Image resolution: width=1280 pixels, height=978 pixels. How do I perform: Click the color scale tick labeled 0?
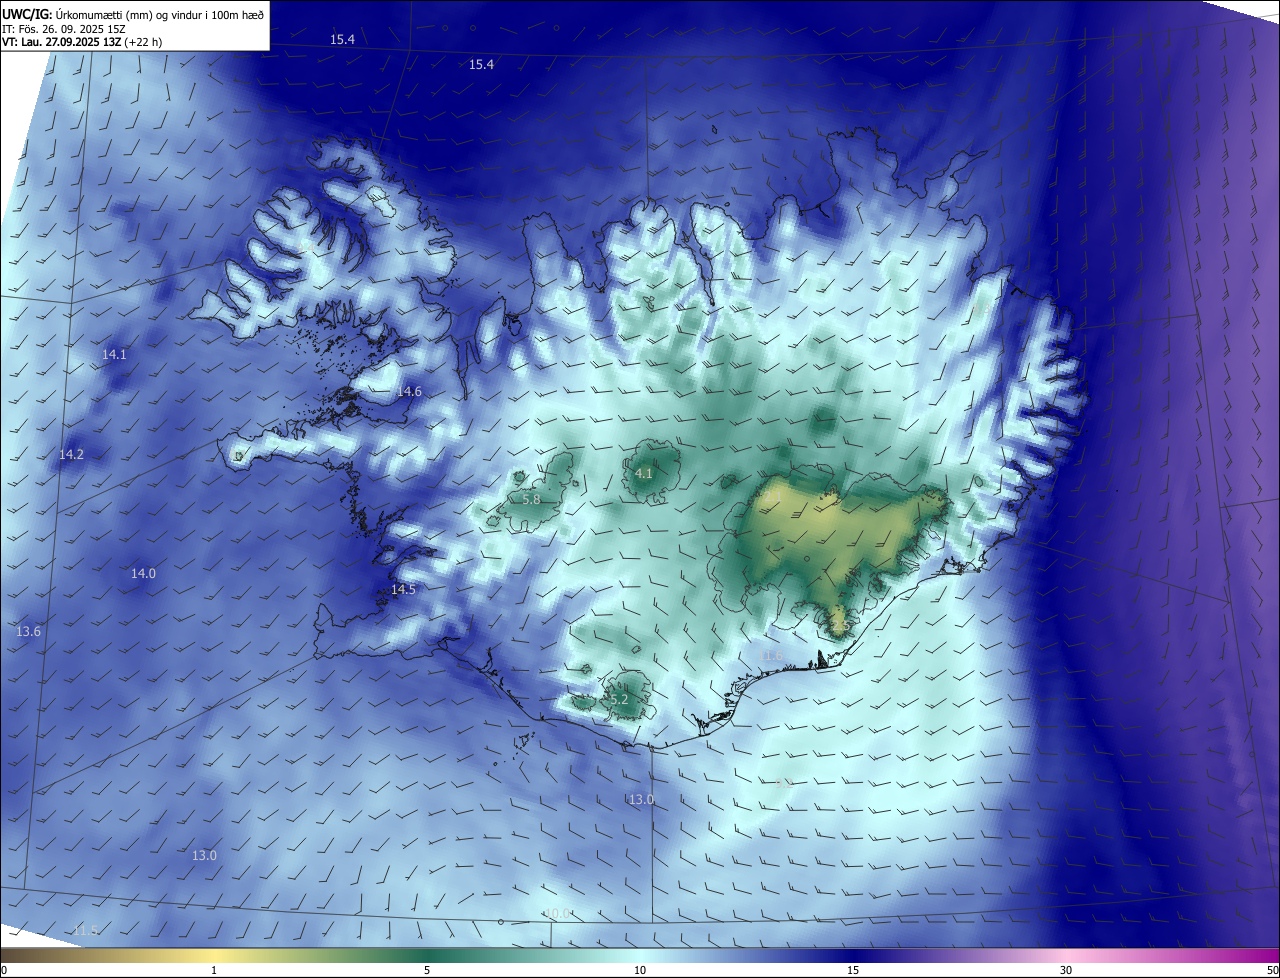[4, 970]
